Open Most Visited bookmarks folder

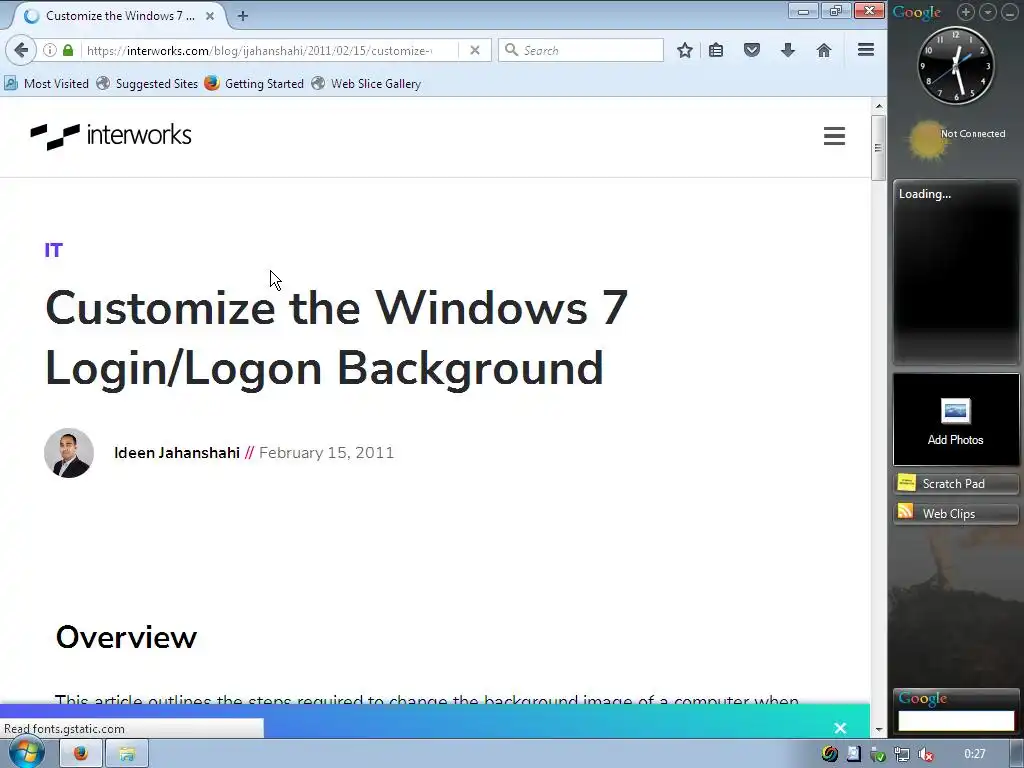(x=46, y=84)
